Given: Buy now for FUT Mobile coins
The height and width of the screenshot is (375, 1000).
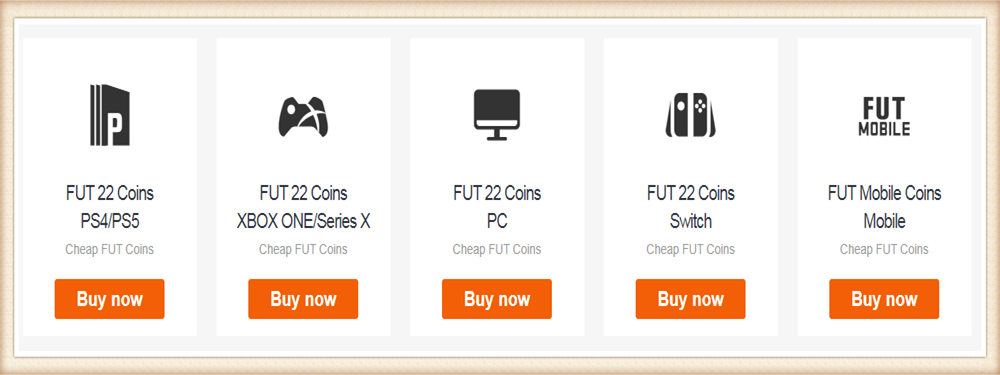Looking at the screenshot, I should tap(884, 299).
